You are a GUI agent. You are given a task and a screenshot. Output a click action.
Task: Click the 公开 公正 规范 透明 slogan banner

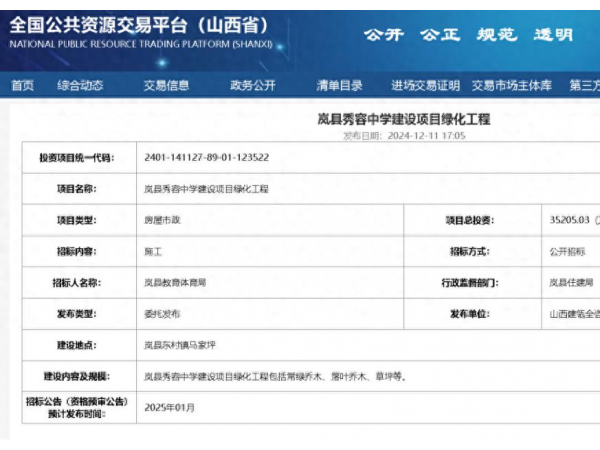point(468,35)
